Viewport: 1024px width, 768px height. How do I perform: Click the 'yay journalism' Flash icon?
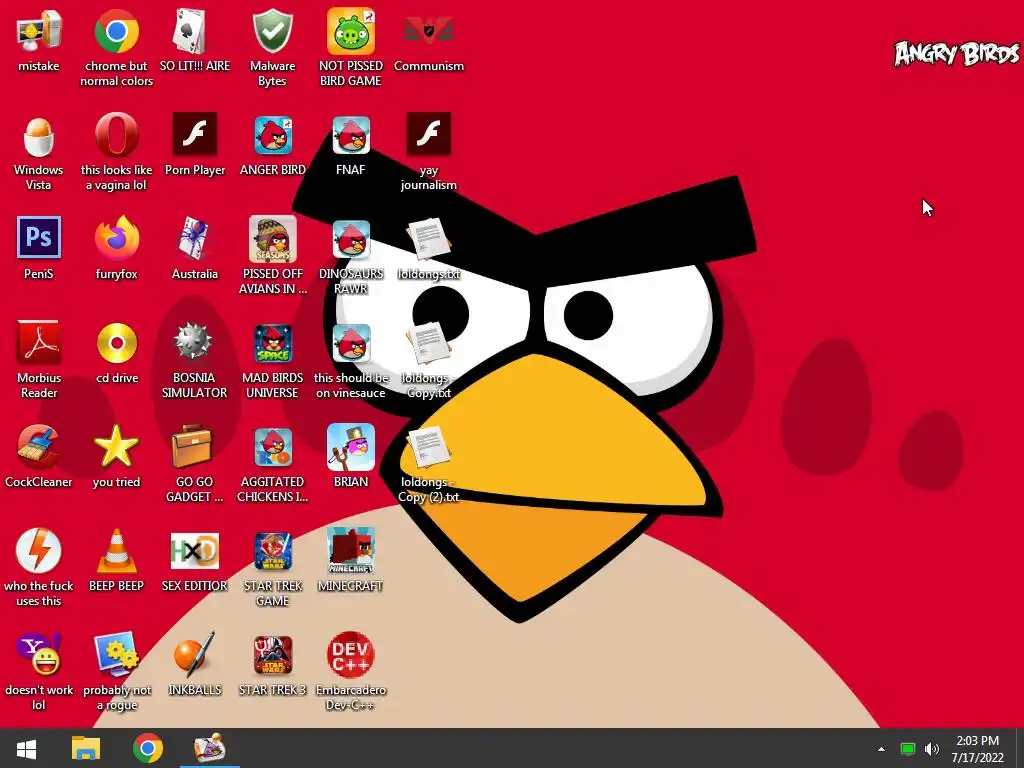click(428, 135)
